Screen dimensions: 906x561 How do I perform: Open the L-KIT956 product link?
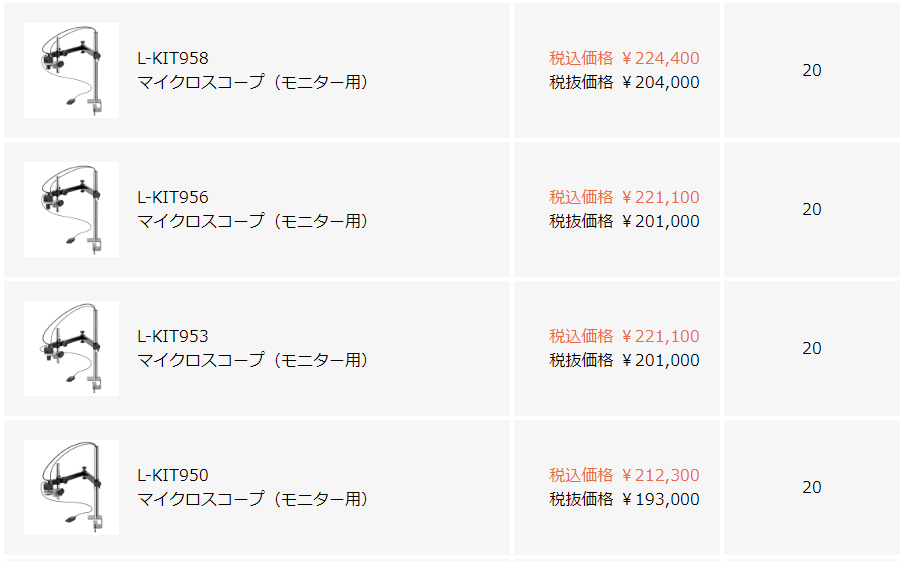[x=173, y=197]
